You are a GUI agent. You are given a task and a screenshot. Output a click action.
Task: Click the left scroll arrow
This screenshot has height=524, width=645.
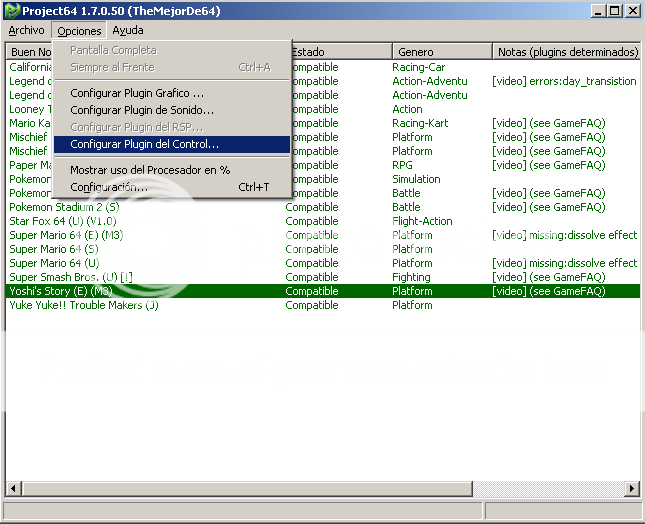(x=14, y=489)
